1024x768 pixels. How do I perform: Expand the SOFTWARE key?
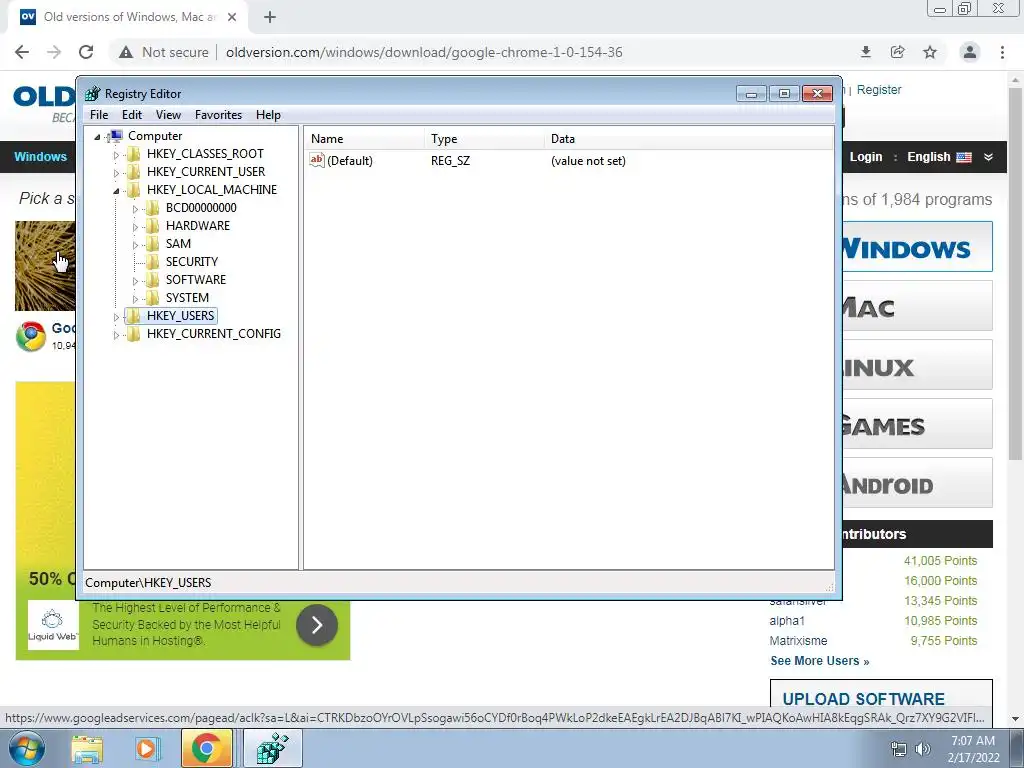tap(135, 280)
